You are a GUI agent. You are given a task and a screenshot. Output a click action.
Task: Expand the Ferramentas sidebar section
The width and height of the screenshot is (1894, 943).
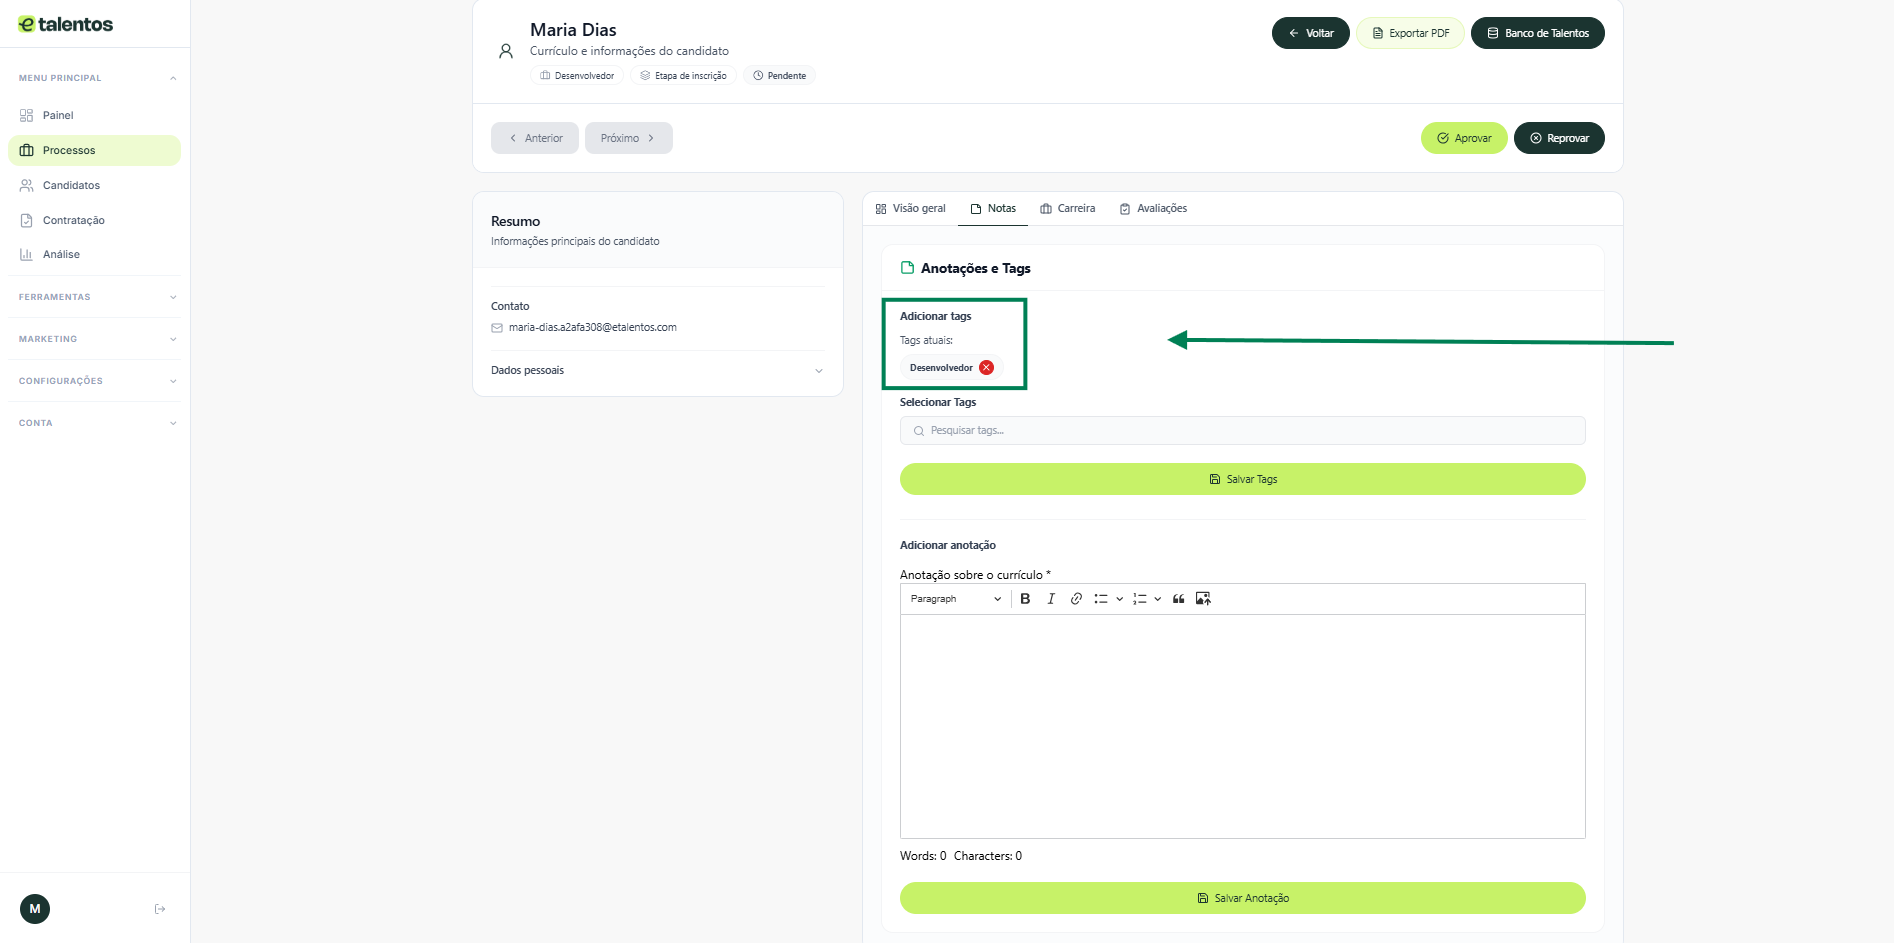(x=95, y=297)
